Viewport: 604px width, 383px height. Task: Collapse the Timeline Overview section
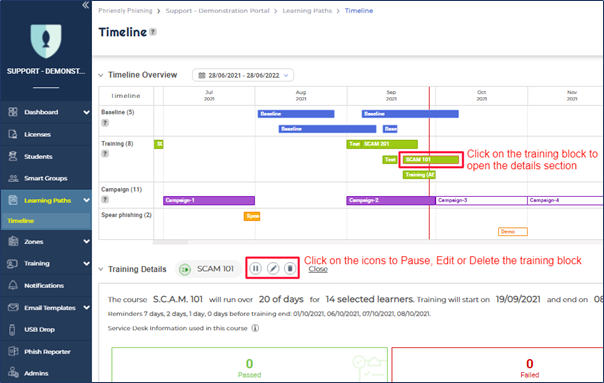pos(101,75)
